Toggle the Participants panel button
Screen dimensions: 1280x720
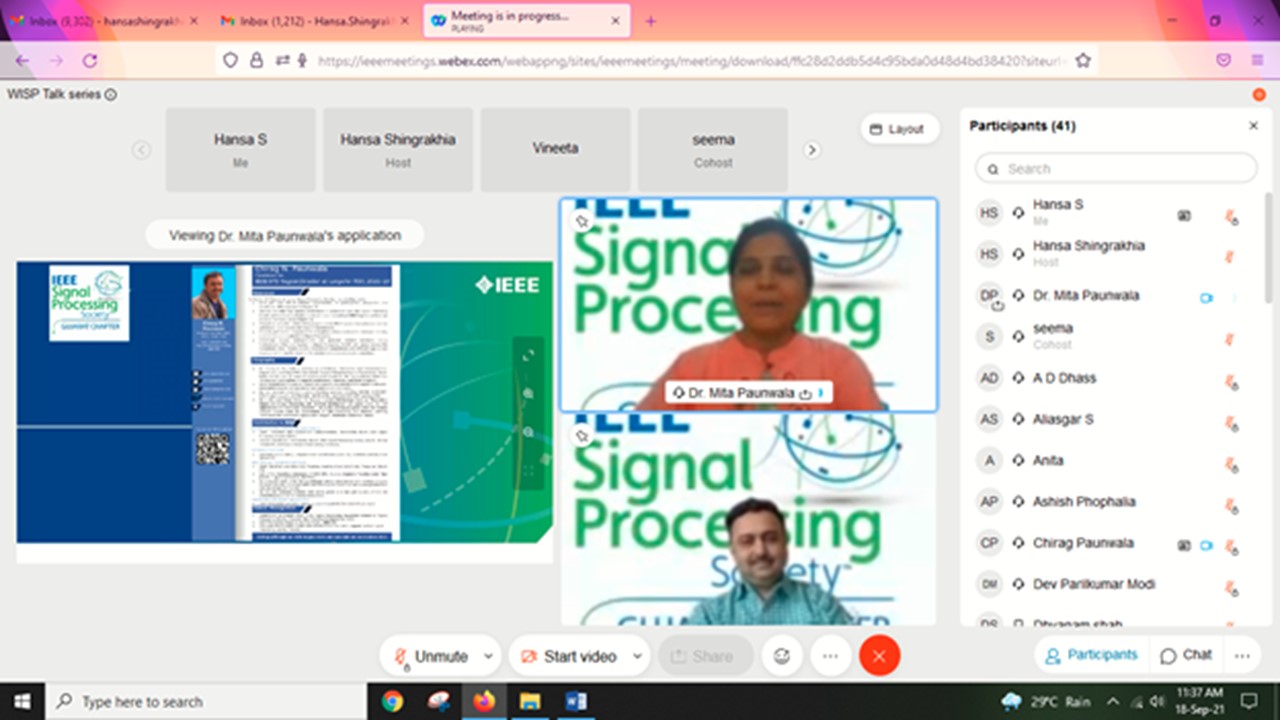tap(1091, 655)
